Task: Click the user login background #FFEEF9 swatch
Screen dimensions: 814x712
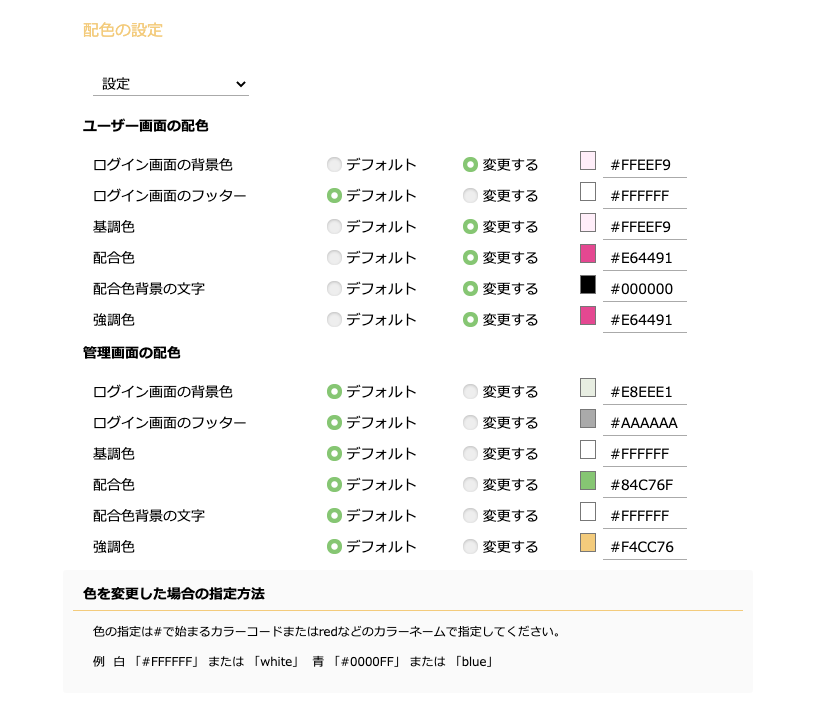Action: pyautogui.click(x=588, y=161)
